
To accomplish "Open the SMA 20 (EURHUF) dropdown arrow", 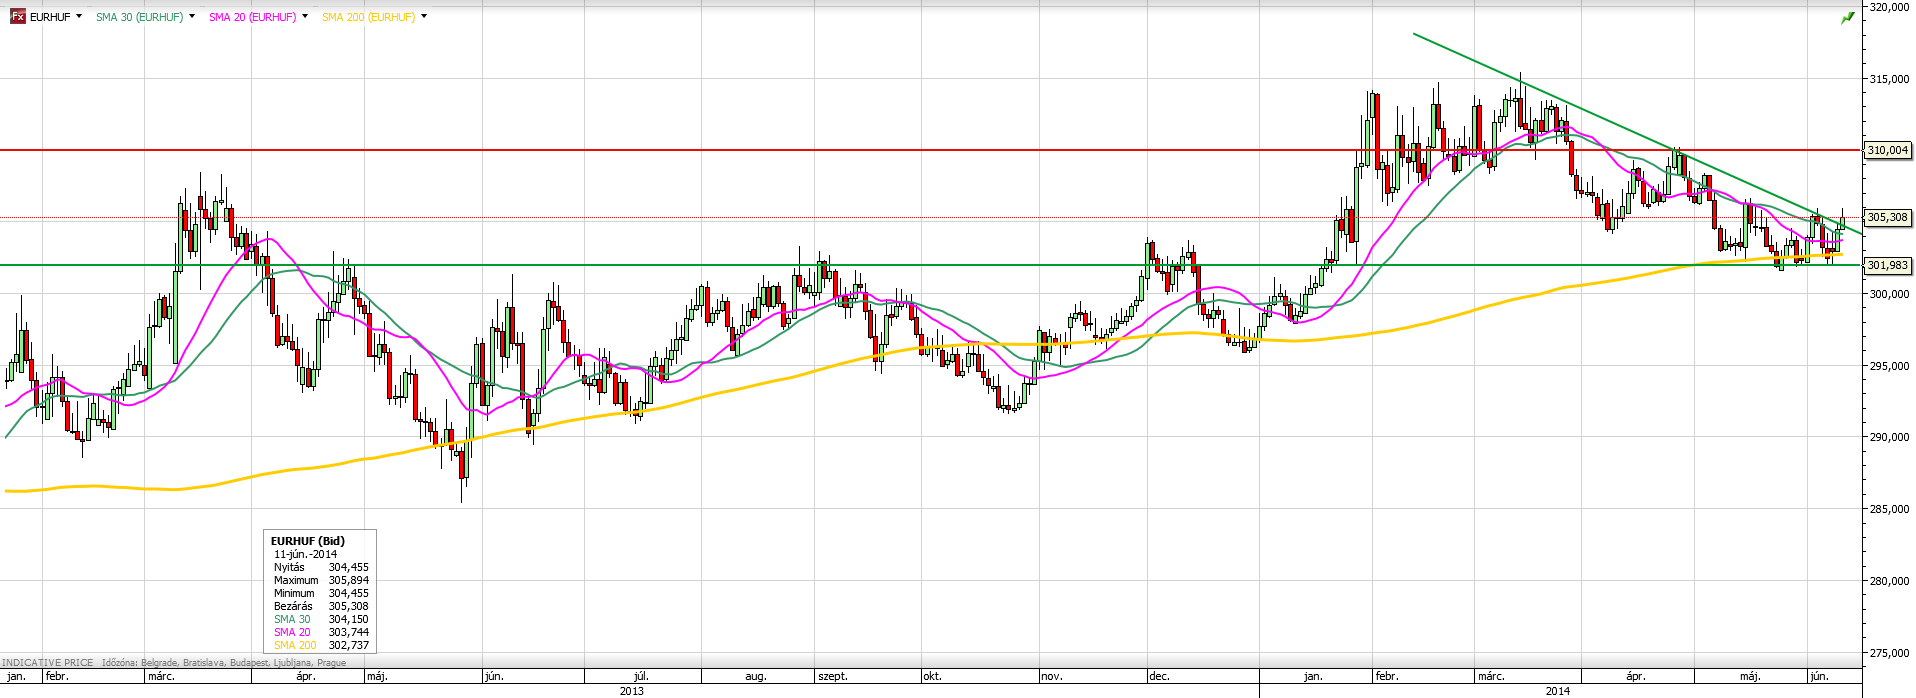I will [x=304, y=17].
